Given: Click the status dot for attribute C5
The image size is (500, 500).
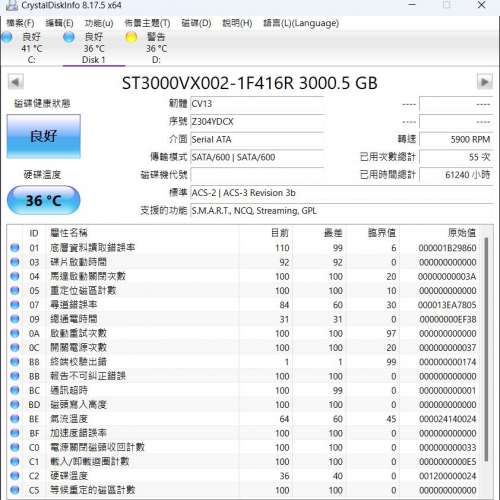Looking at the screenshot, I should (x=15, y=490).
